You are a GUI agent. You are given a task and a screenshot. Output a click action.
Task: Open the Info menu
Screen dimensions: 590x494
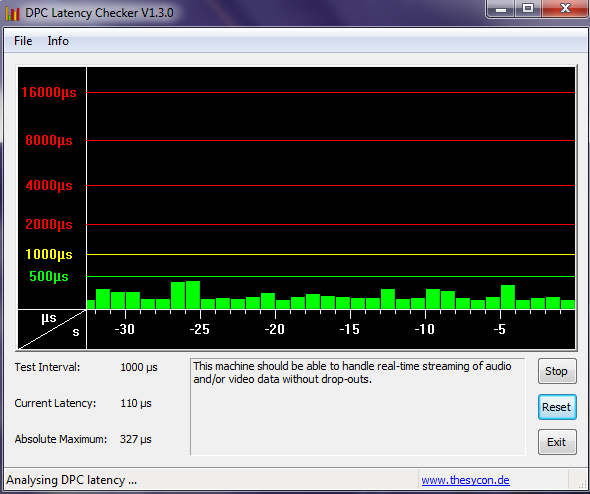click(x=58, y=41)
